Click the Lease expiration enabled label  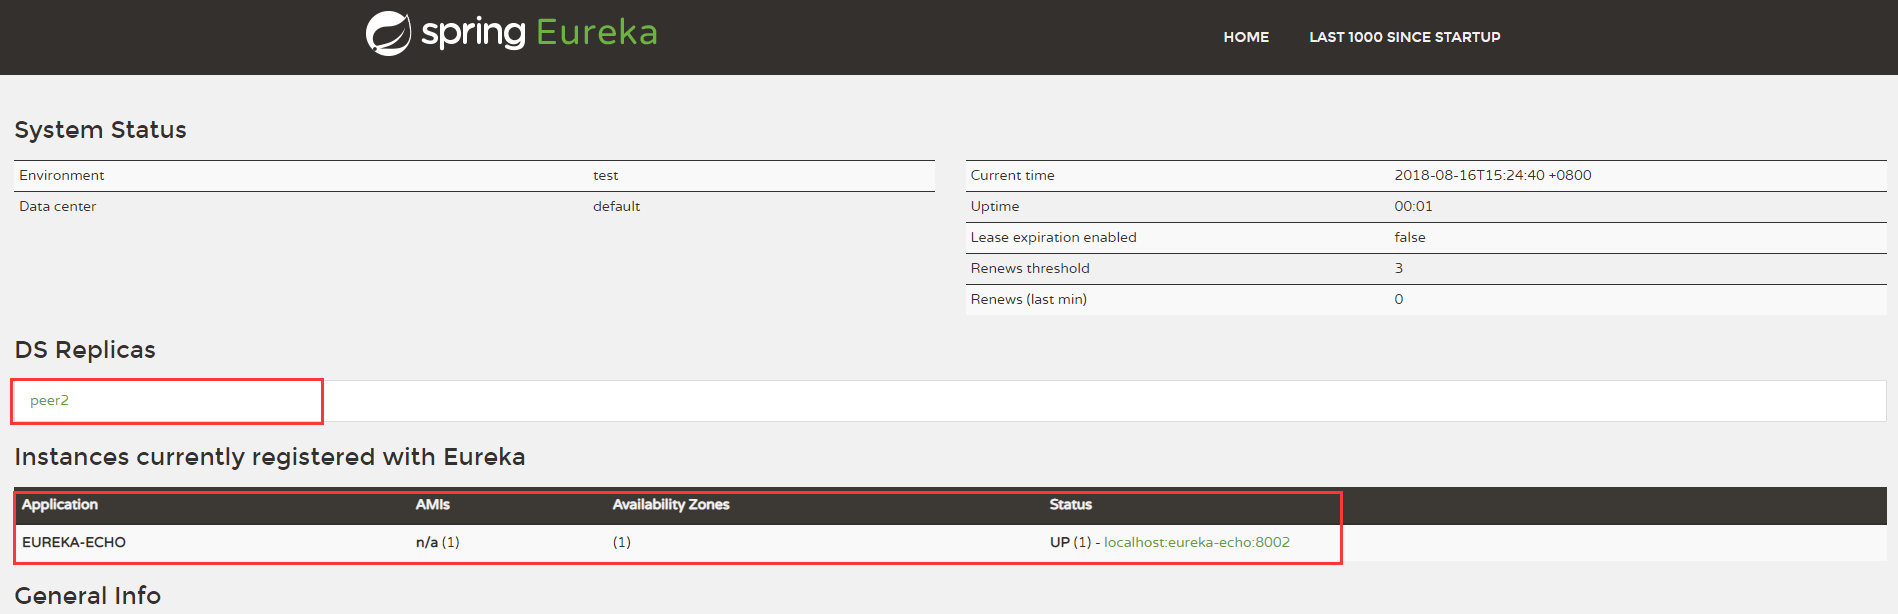pyautogui.click(x=1054, y=237)
